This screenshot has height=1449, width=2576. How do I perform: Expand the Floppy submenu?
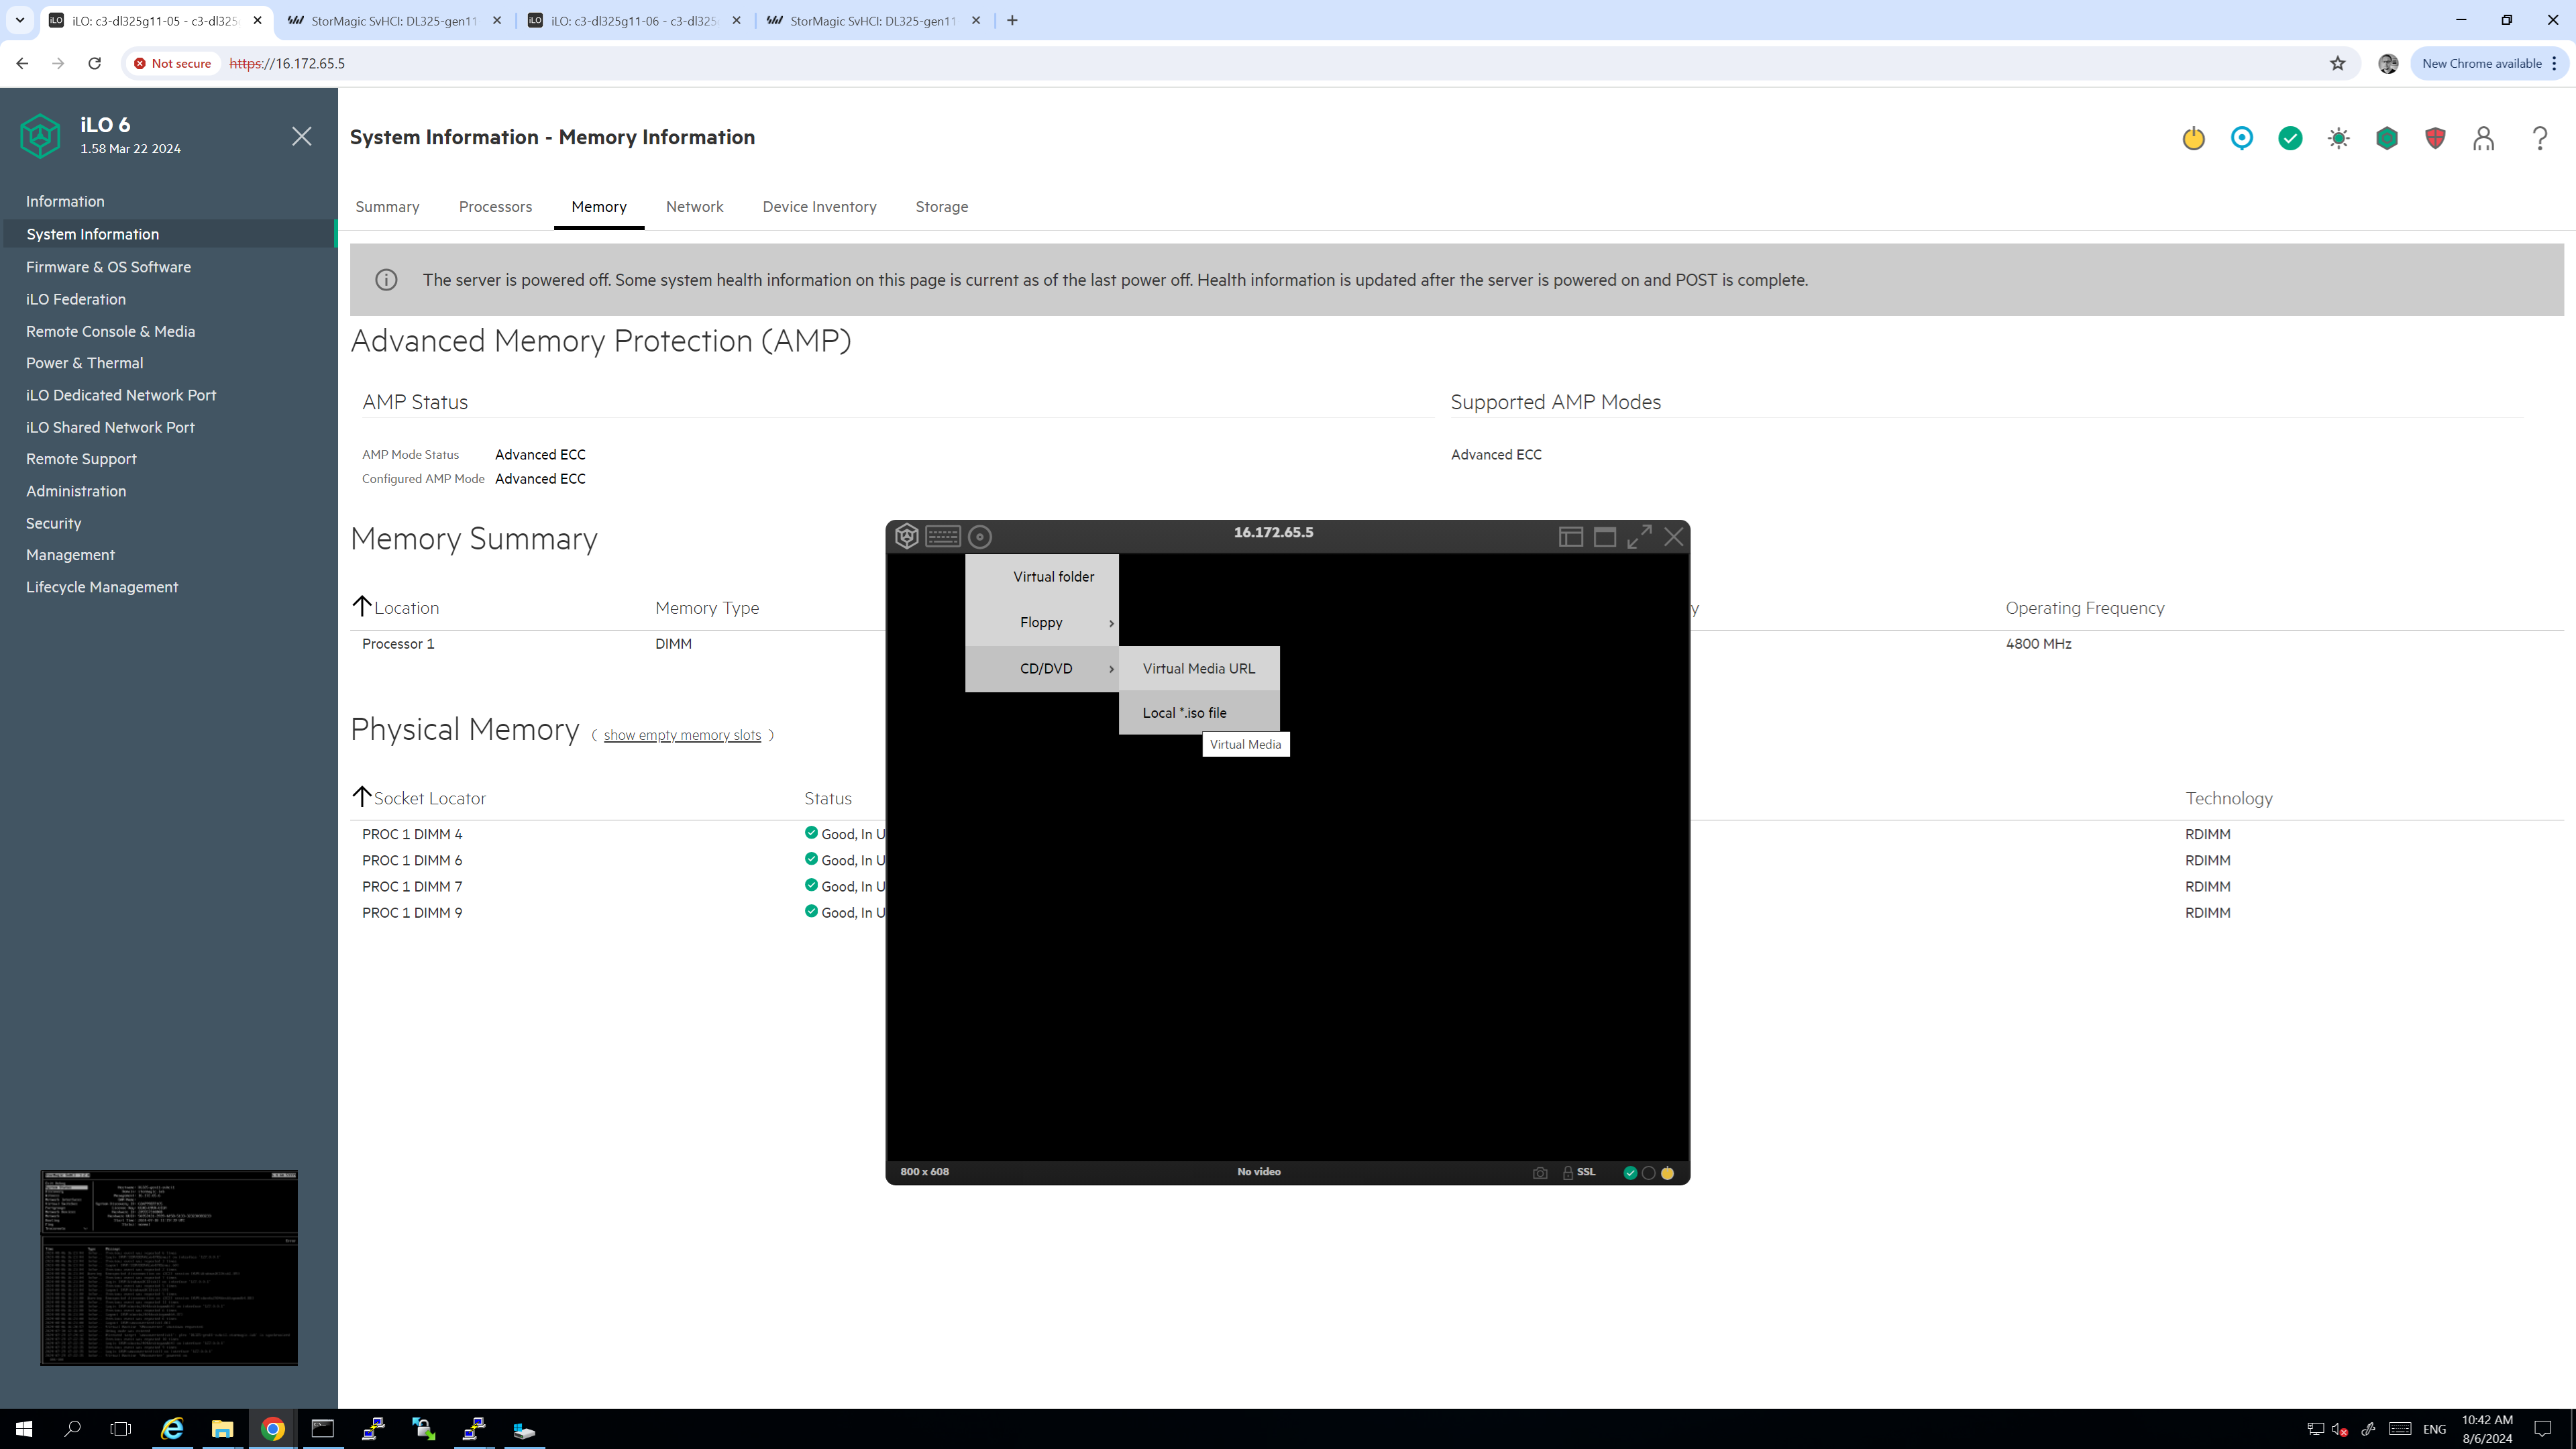click(x=1041, y=622)
